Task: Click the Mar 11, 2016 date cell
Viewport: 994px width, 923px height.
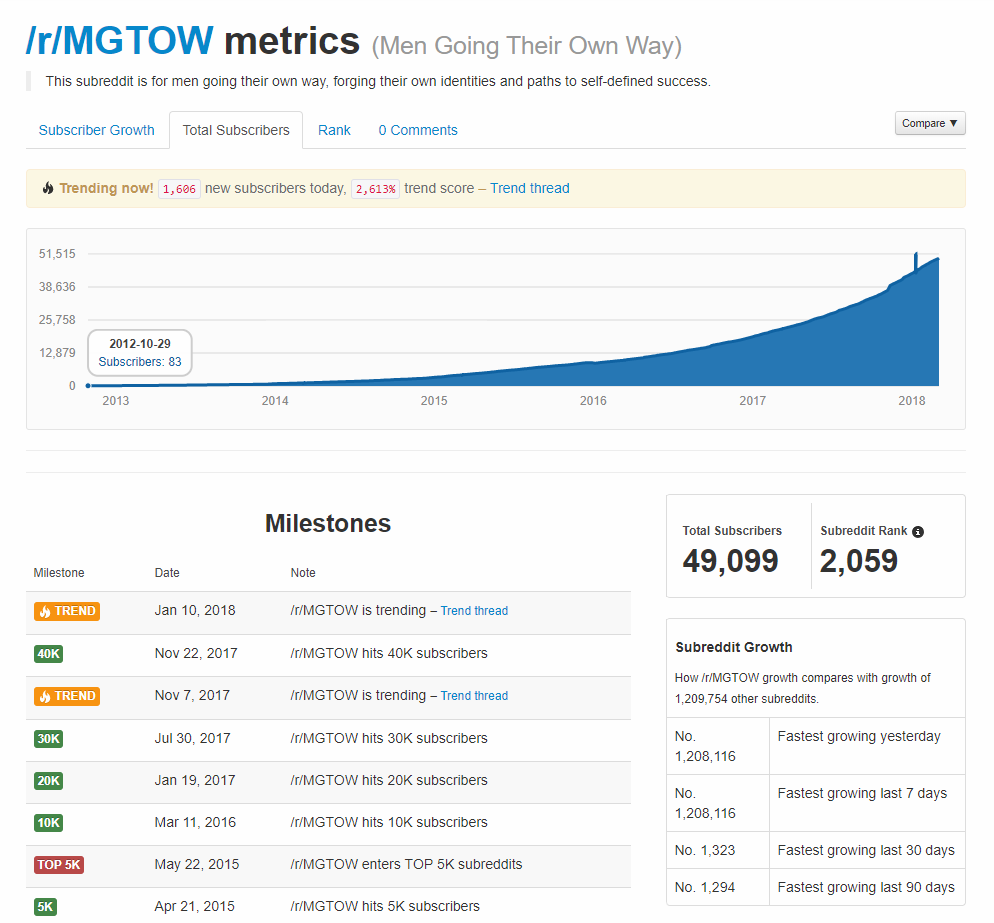Action: tap(195, 823)
